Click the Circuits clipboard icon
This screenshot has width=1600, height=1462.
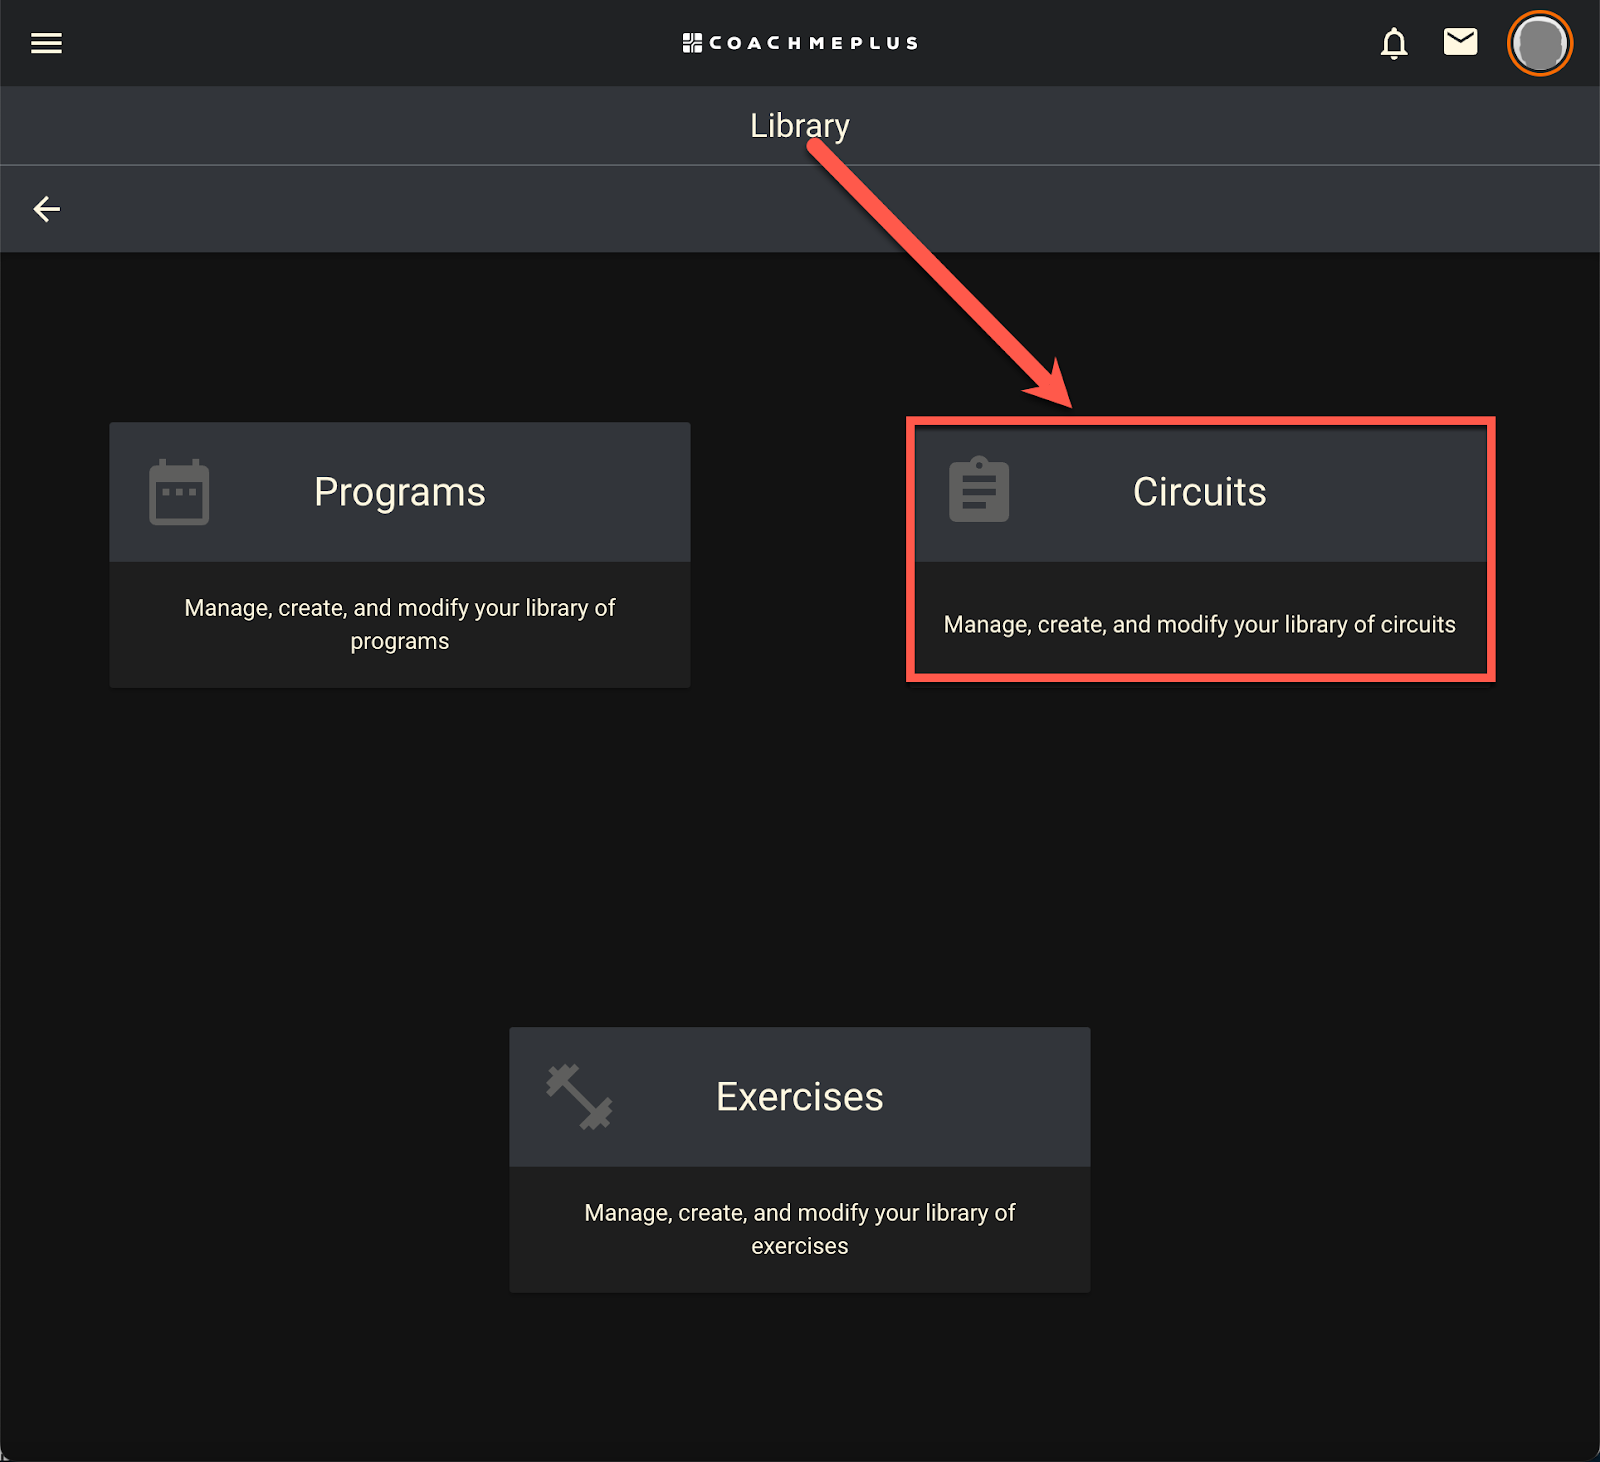pyautogui.click(x=979, y=490)
